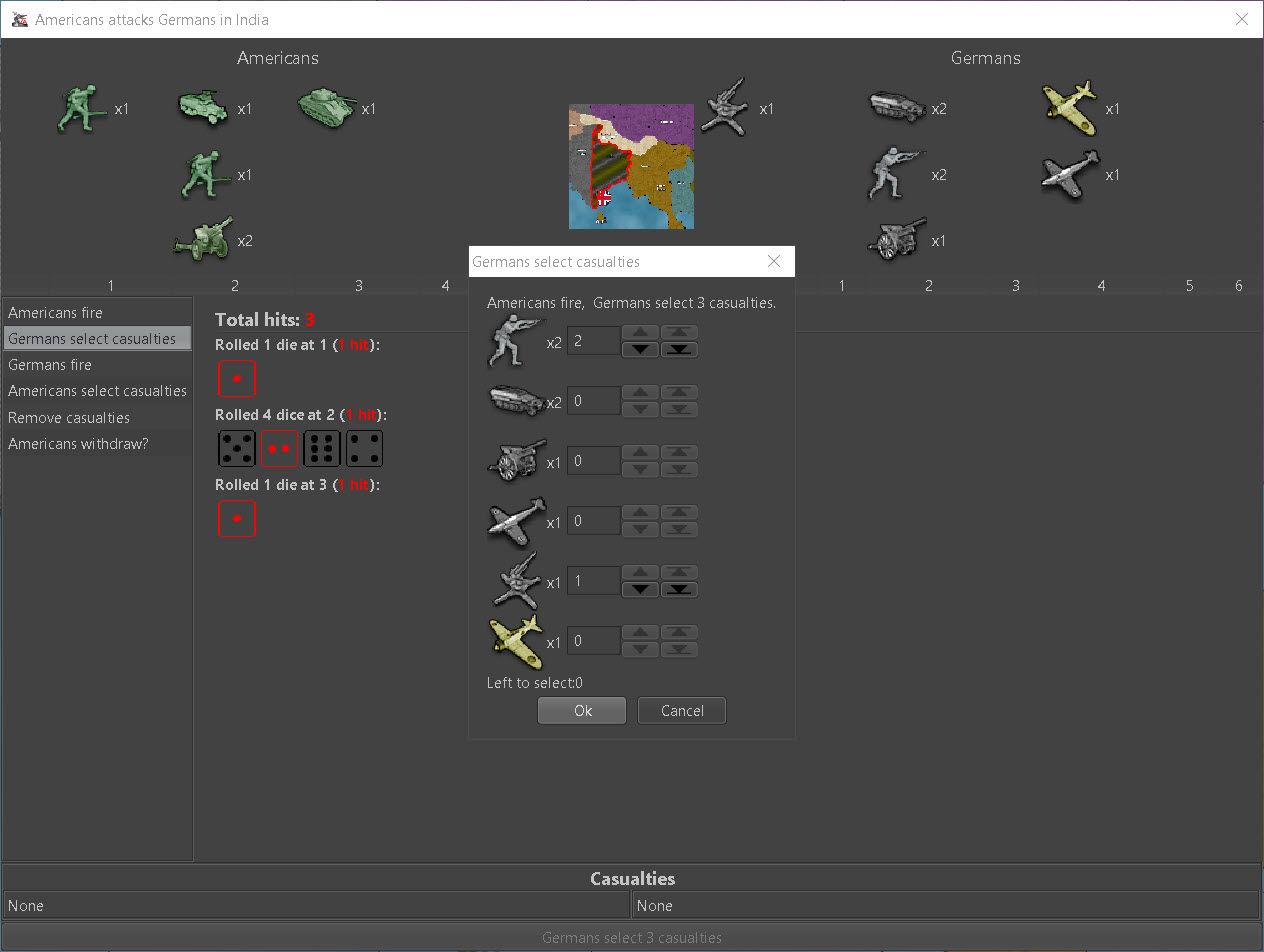Click the American green artillery unit icon
The image size is (1264, 952).
pos(202,240)
